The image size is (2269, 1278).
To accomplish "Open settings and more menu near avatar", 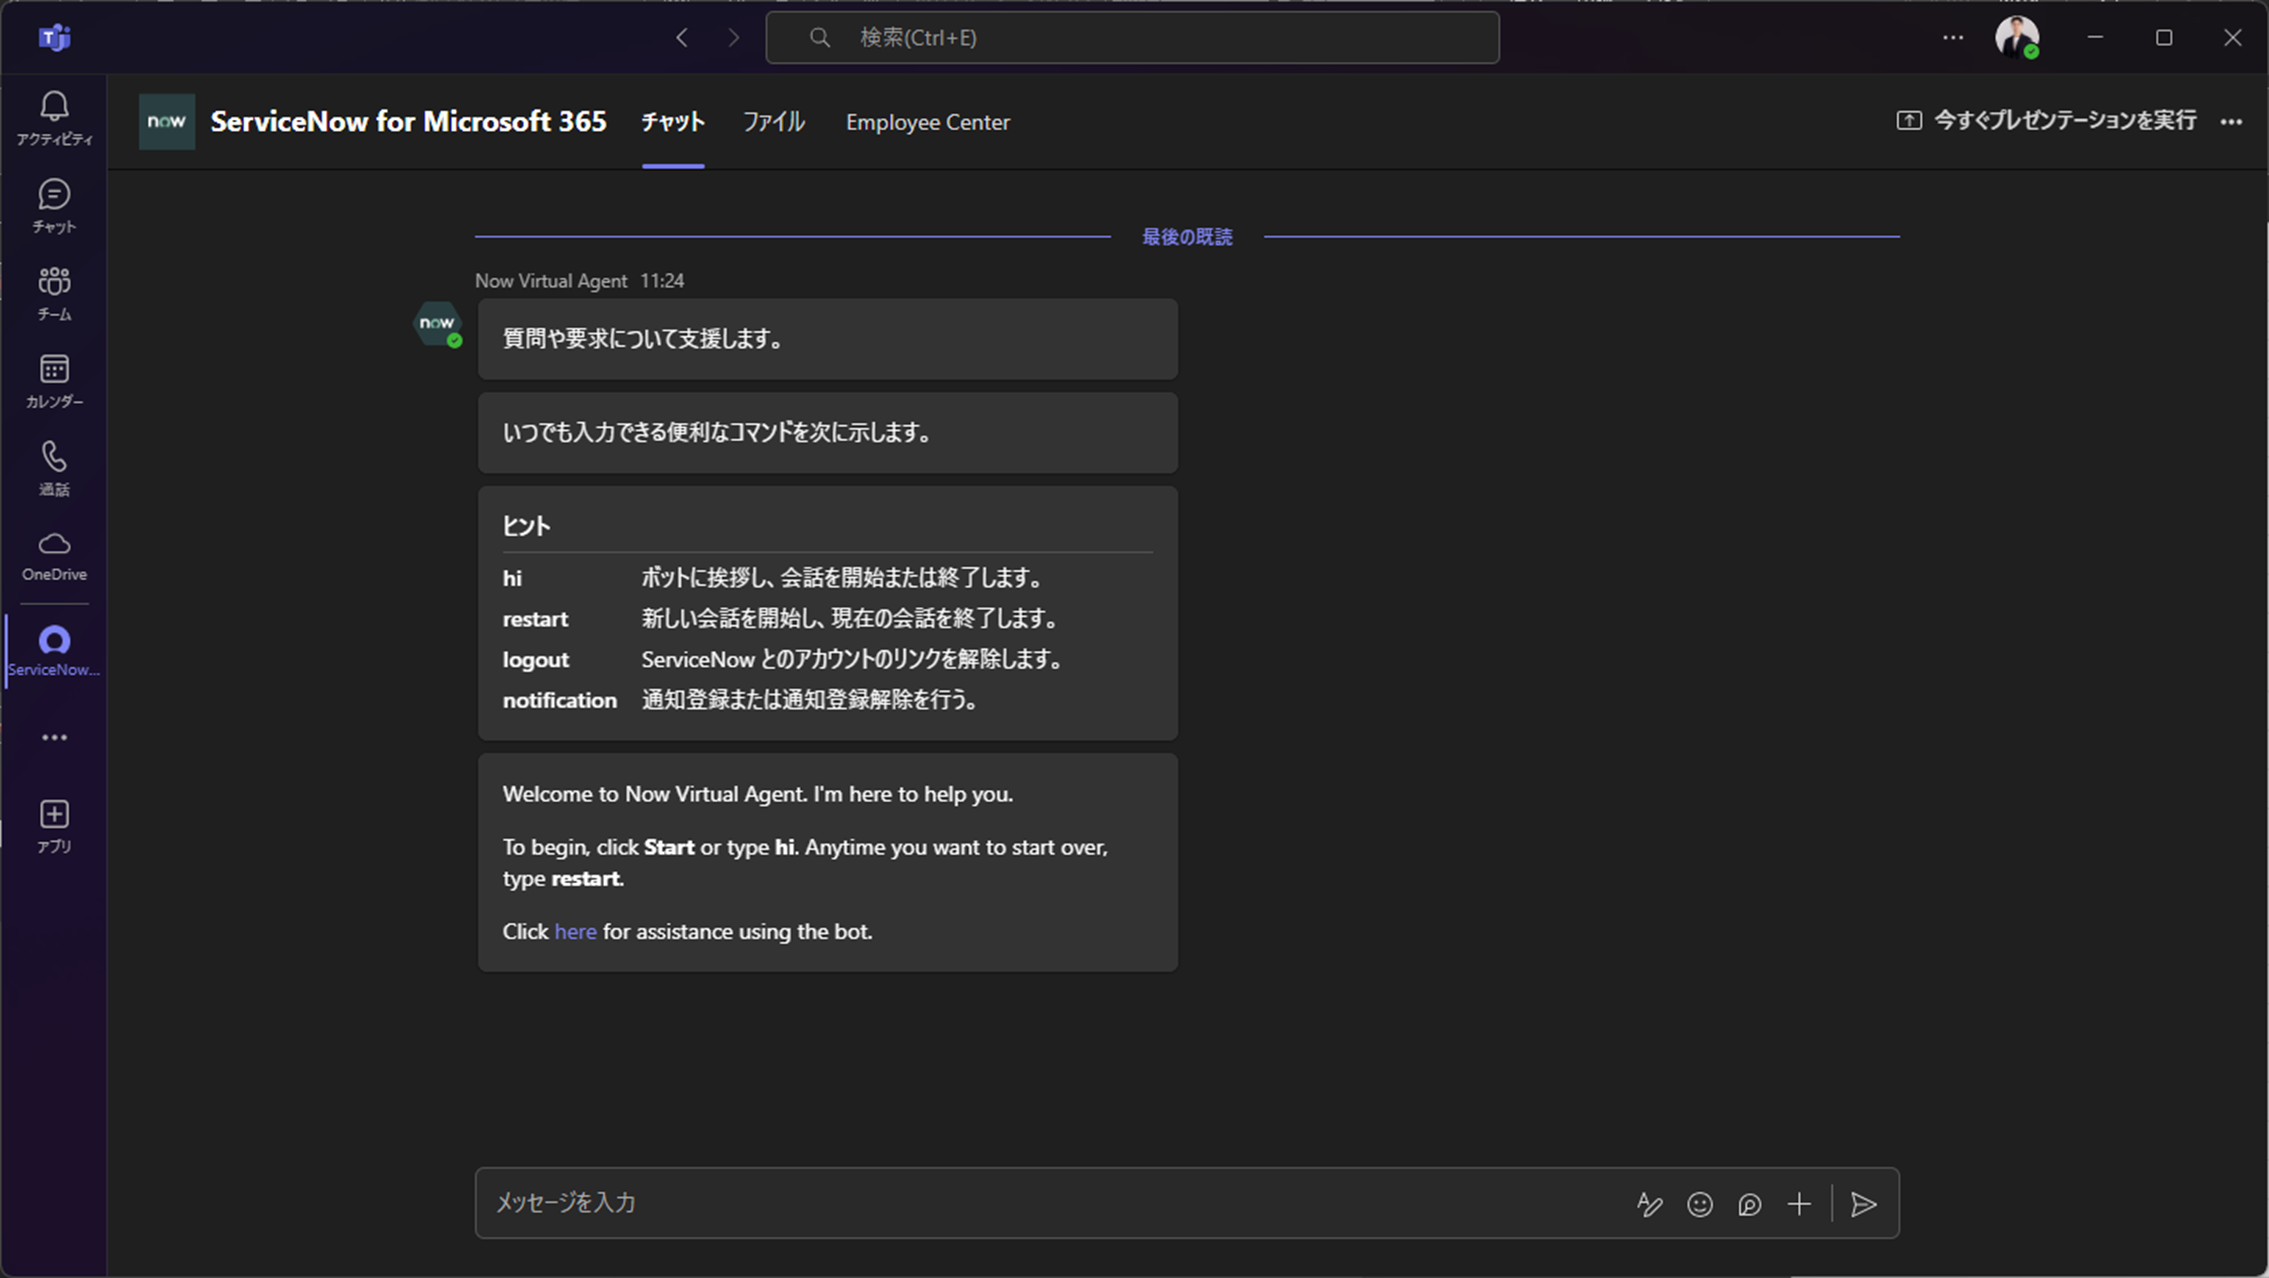I will (x=1952, y=38).
